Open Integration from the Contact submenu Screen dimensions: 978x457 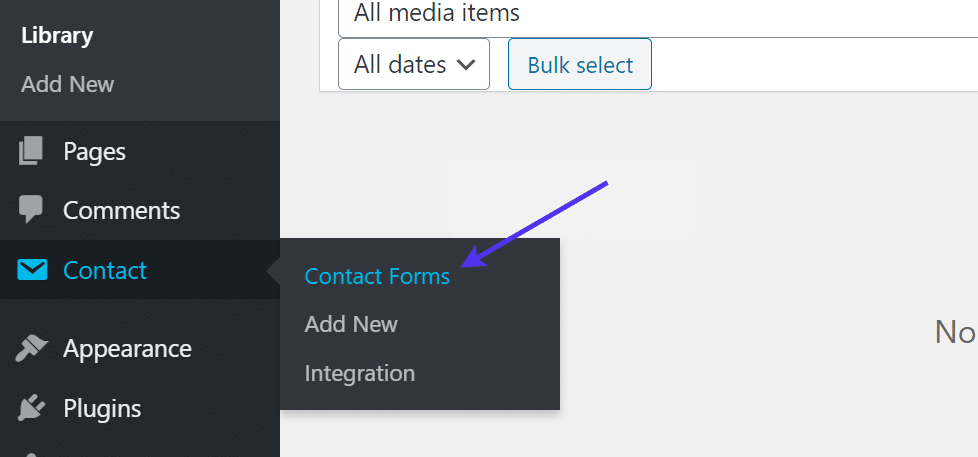pos(359,373)
